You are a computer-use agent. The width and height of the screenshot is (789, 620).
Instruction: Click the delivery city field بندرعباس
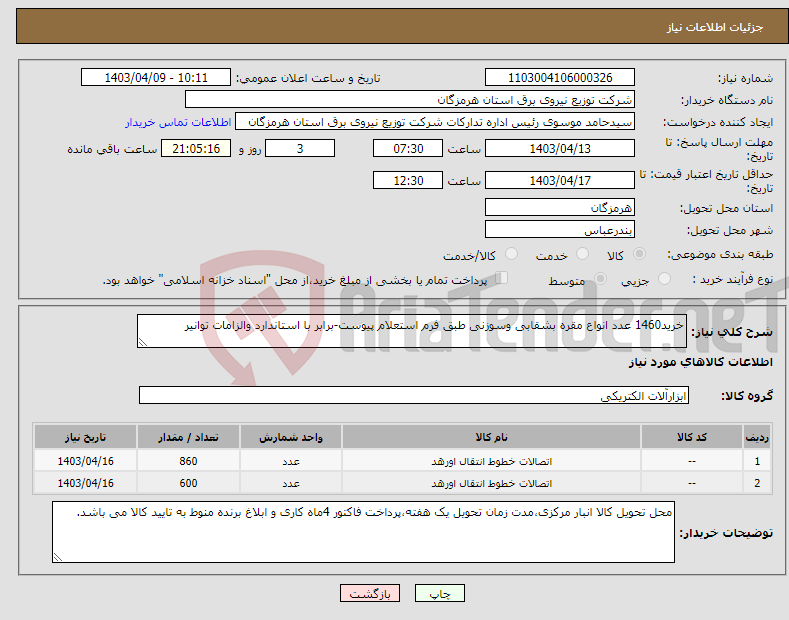click(x=560, y=229)
